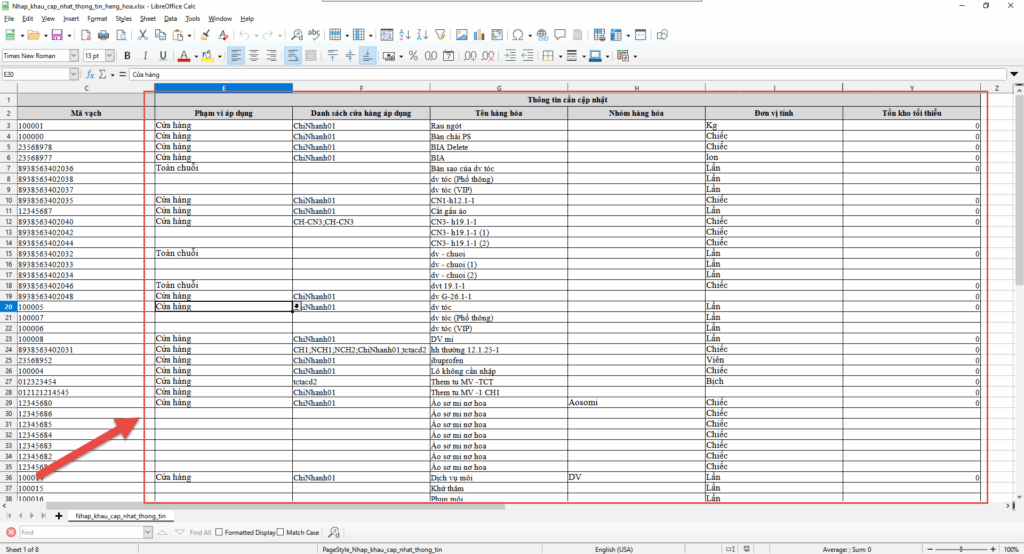
Task: Click the Save document icon
Action: pyautogui.click(x=57, y=35)
